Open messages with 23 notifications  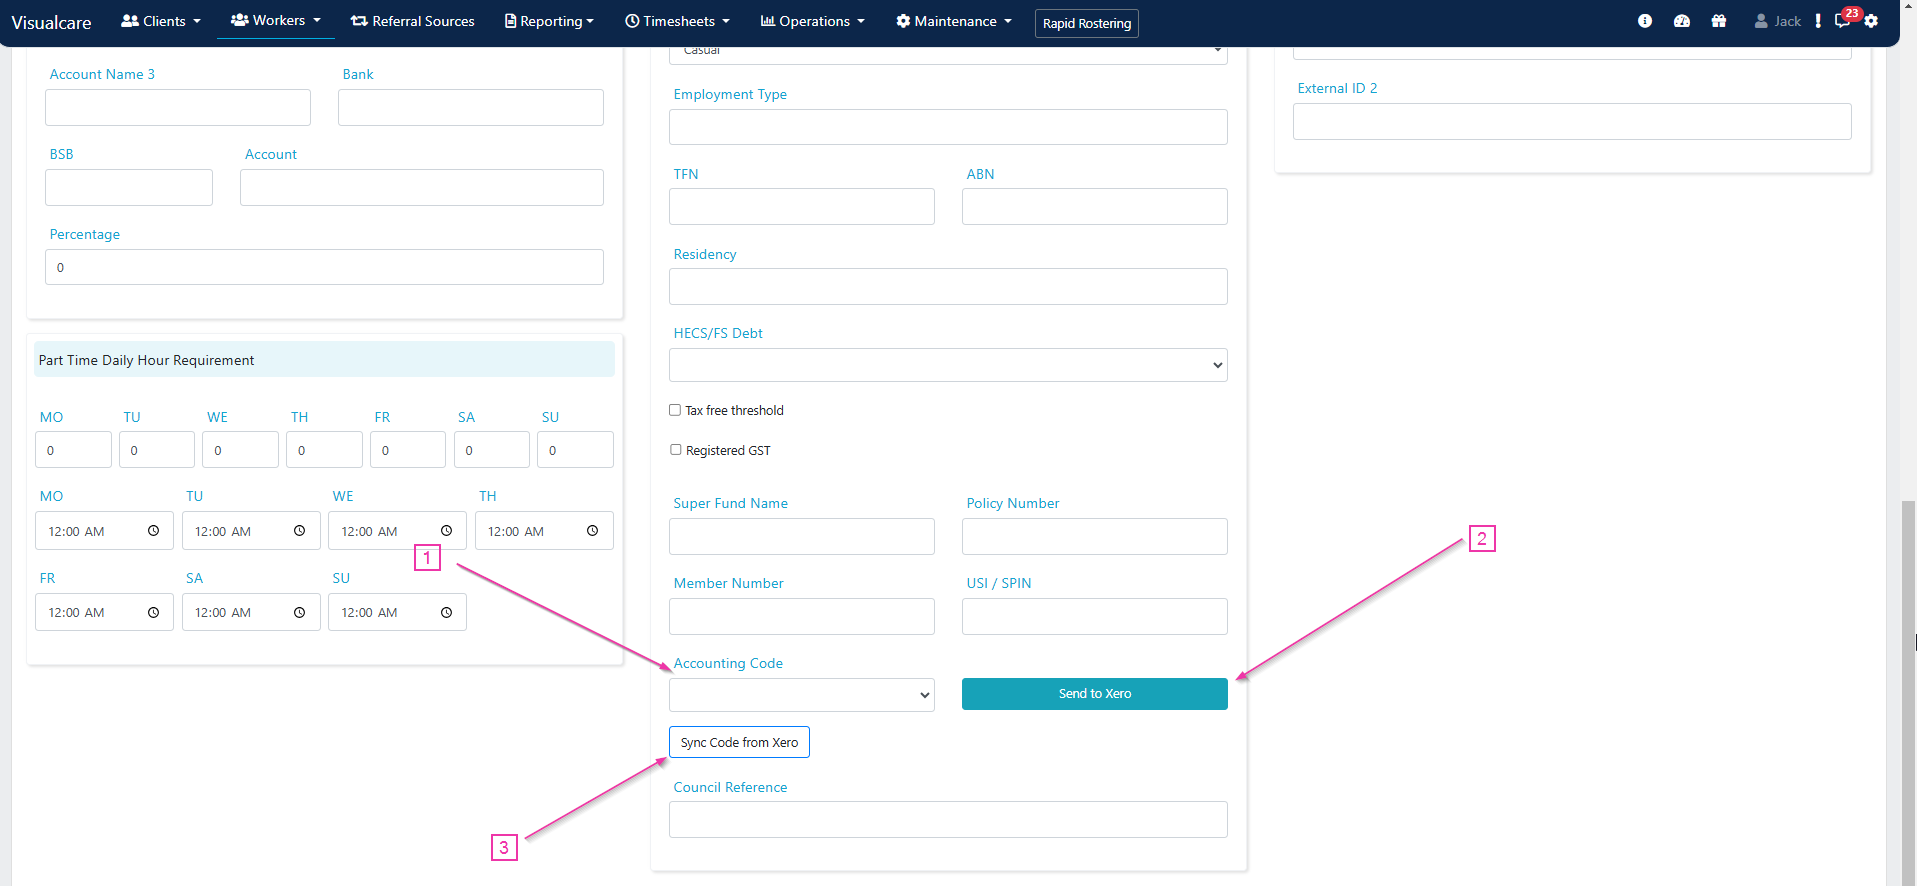[x=1843, y=21]
